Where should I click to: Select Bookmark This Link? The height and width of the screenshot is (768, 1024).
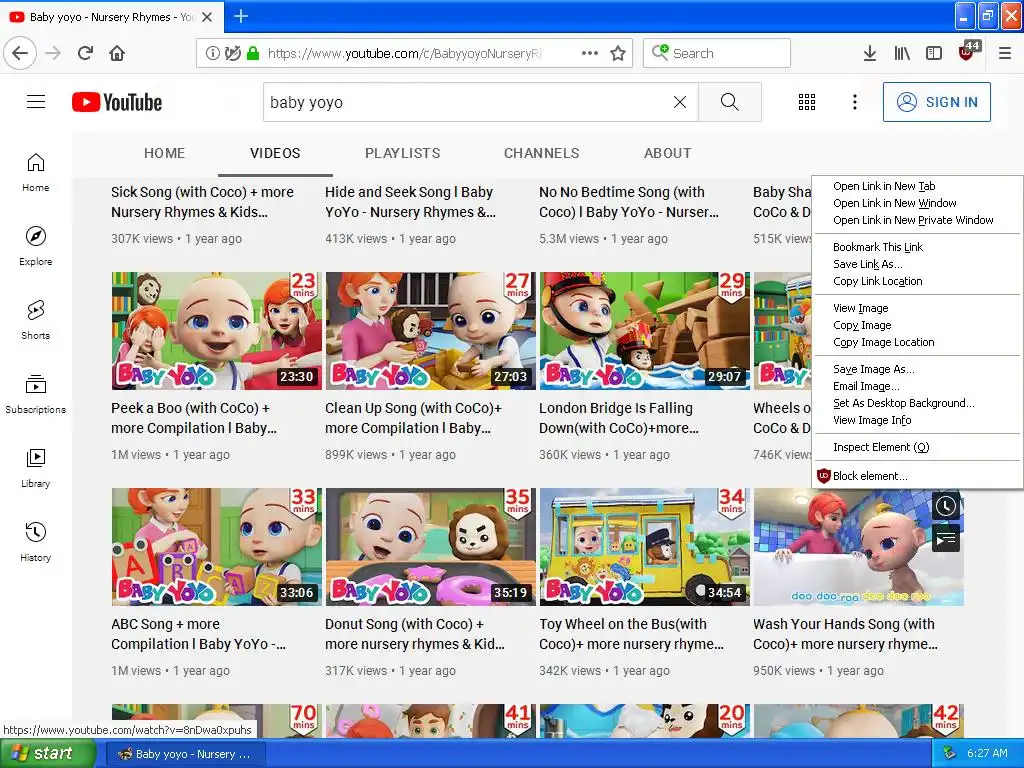(918, 247)
